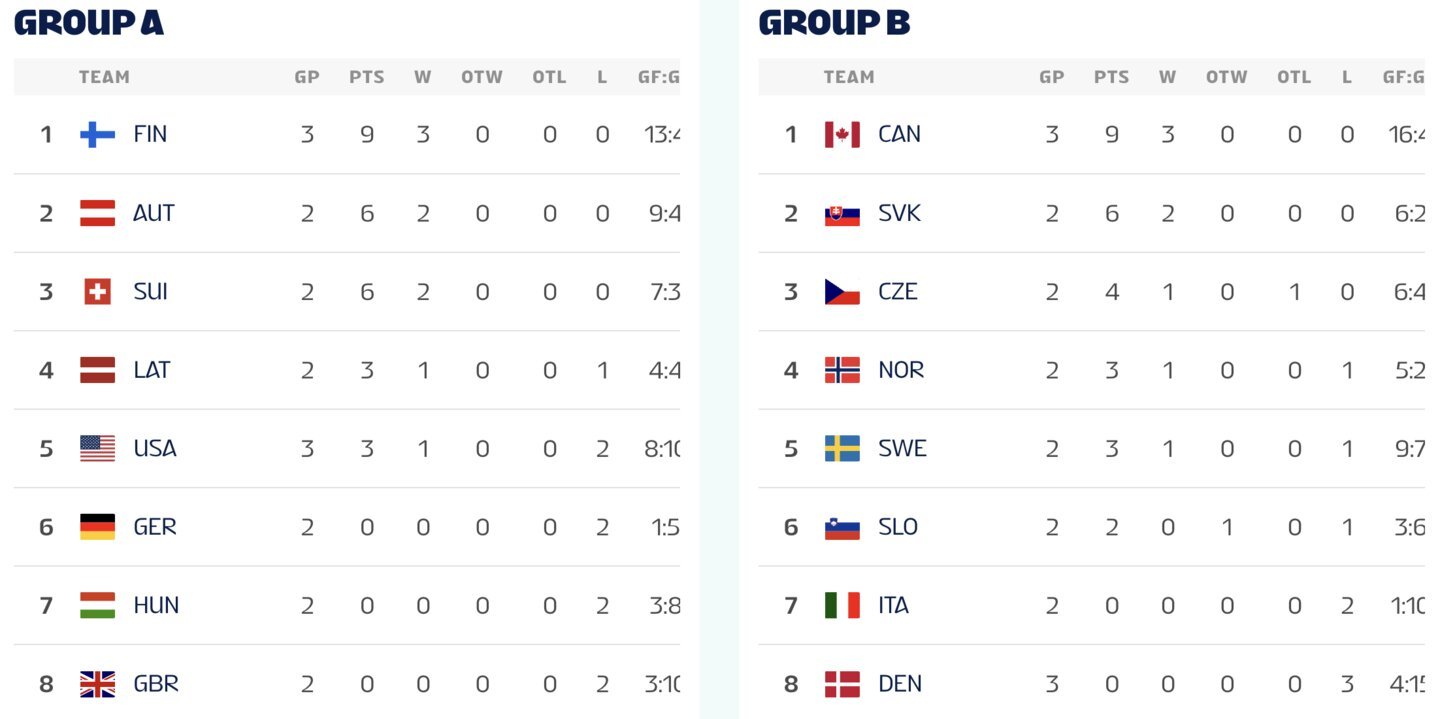
Task: Click the Group A heading
Action: [x=89, y=22]
